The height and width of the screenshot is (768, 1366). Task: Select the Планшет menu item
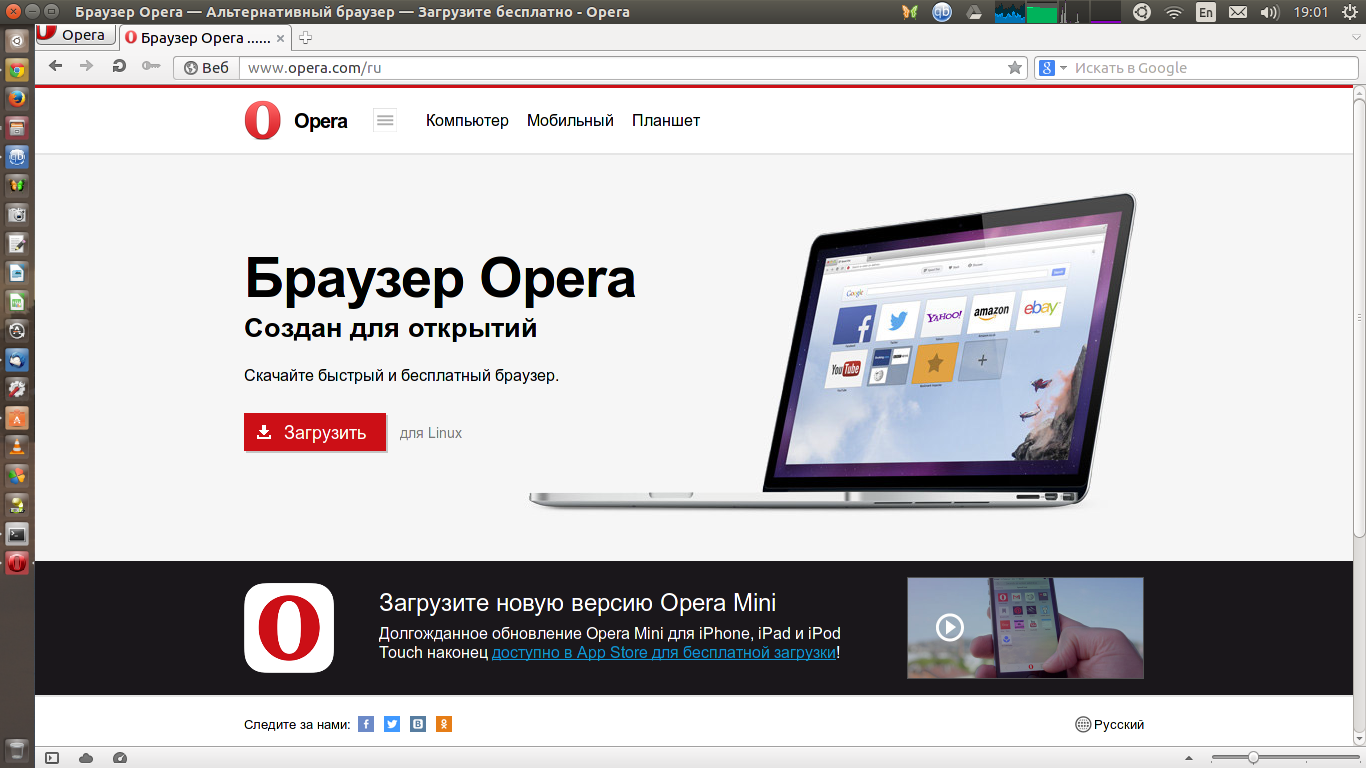point(666,120)
